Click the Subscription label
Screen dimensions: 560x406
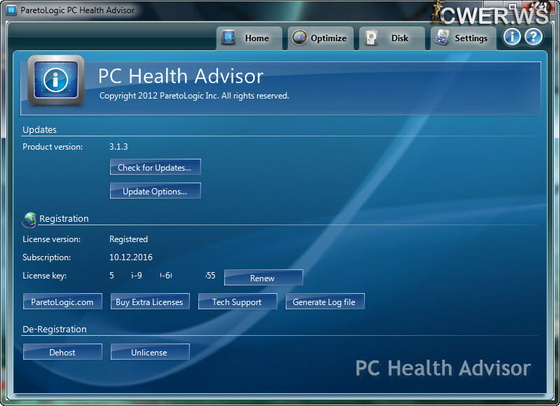46,257
